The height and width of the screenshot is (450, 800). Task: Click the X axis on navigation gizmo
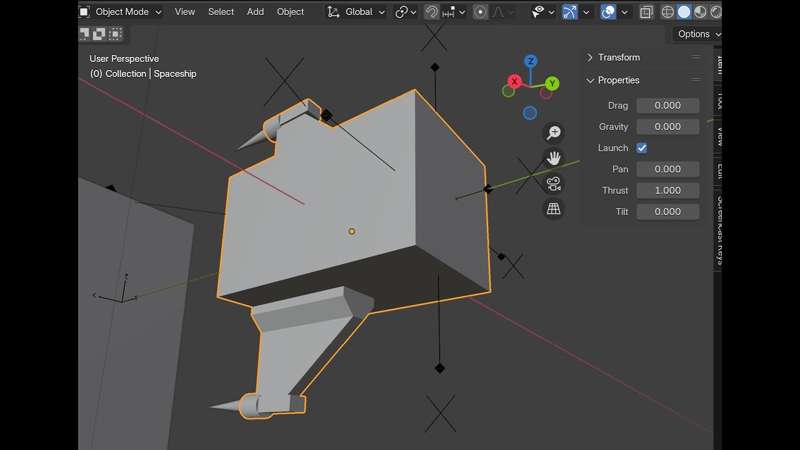tap(514, 81)
